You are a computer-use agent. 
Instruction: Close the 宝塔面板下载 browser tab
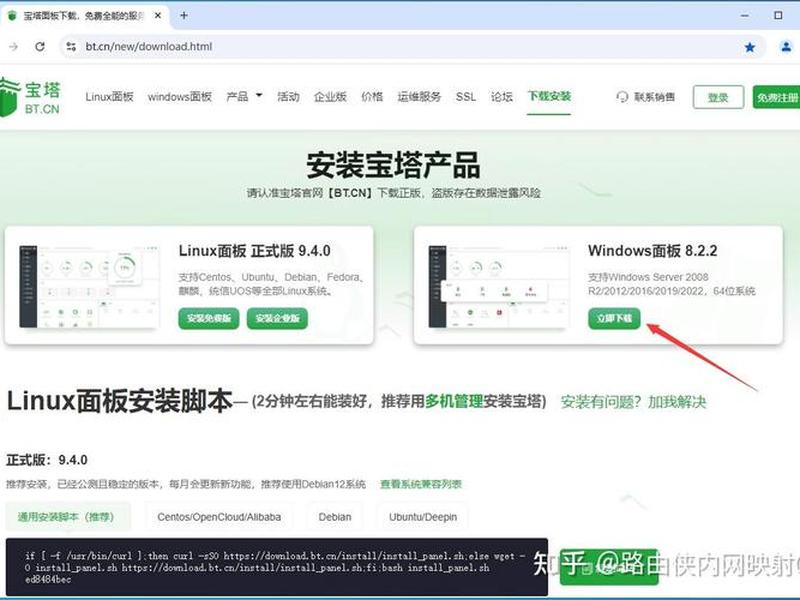[x=158, y=15]
